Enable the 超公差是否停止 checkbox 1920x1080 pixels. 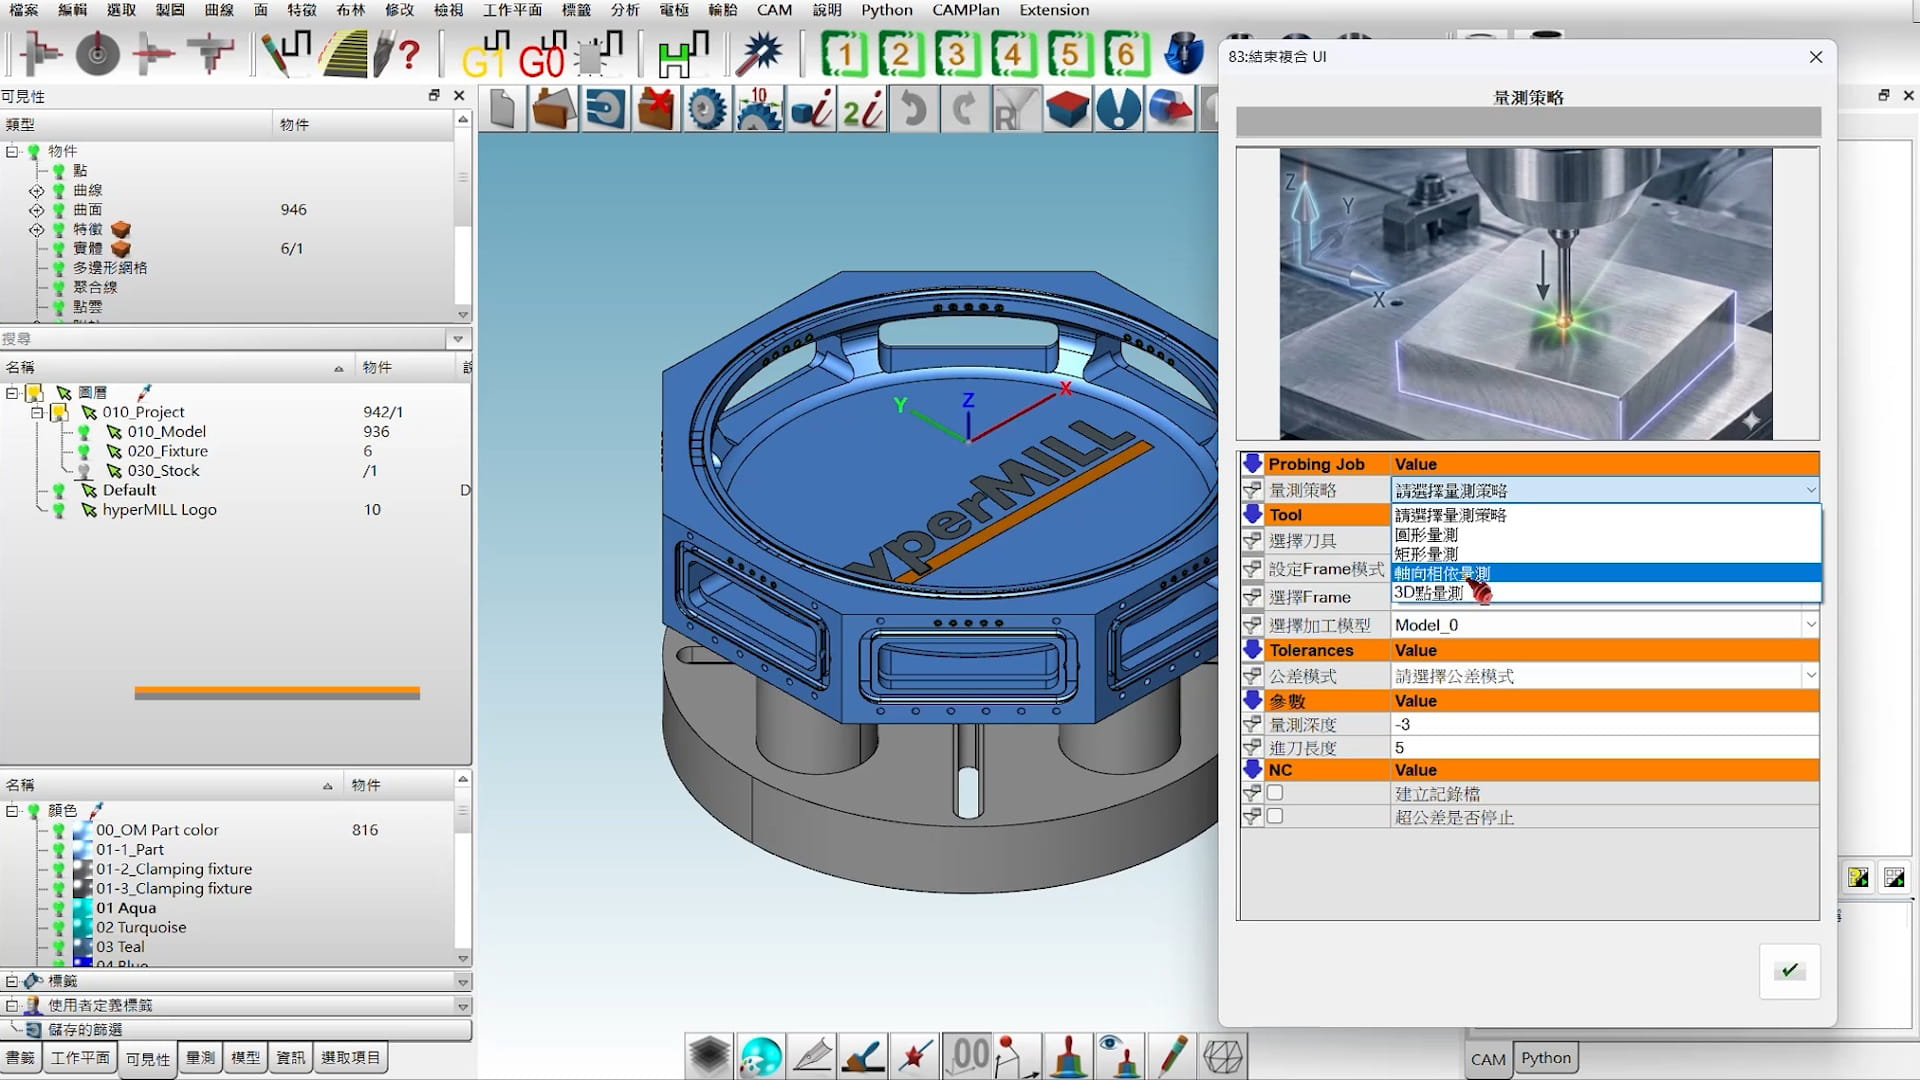1275,816
